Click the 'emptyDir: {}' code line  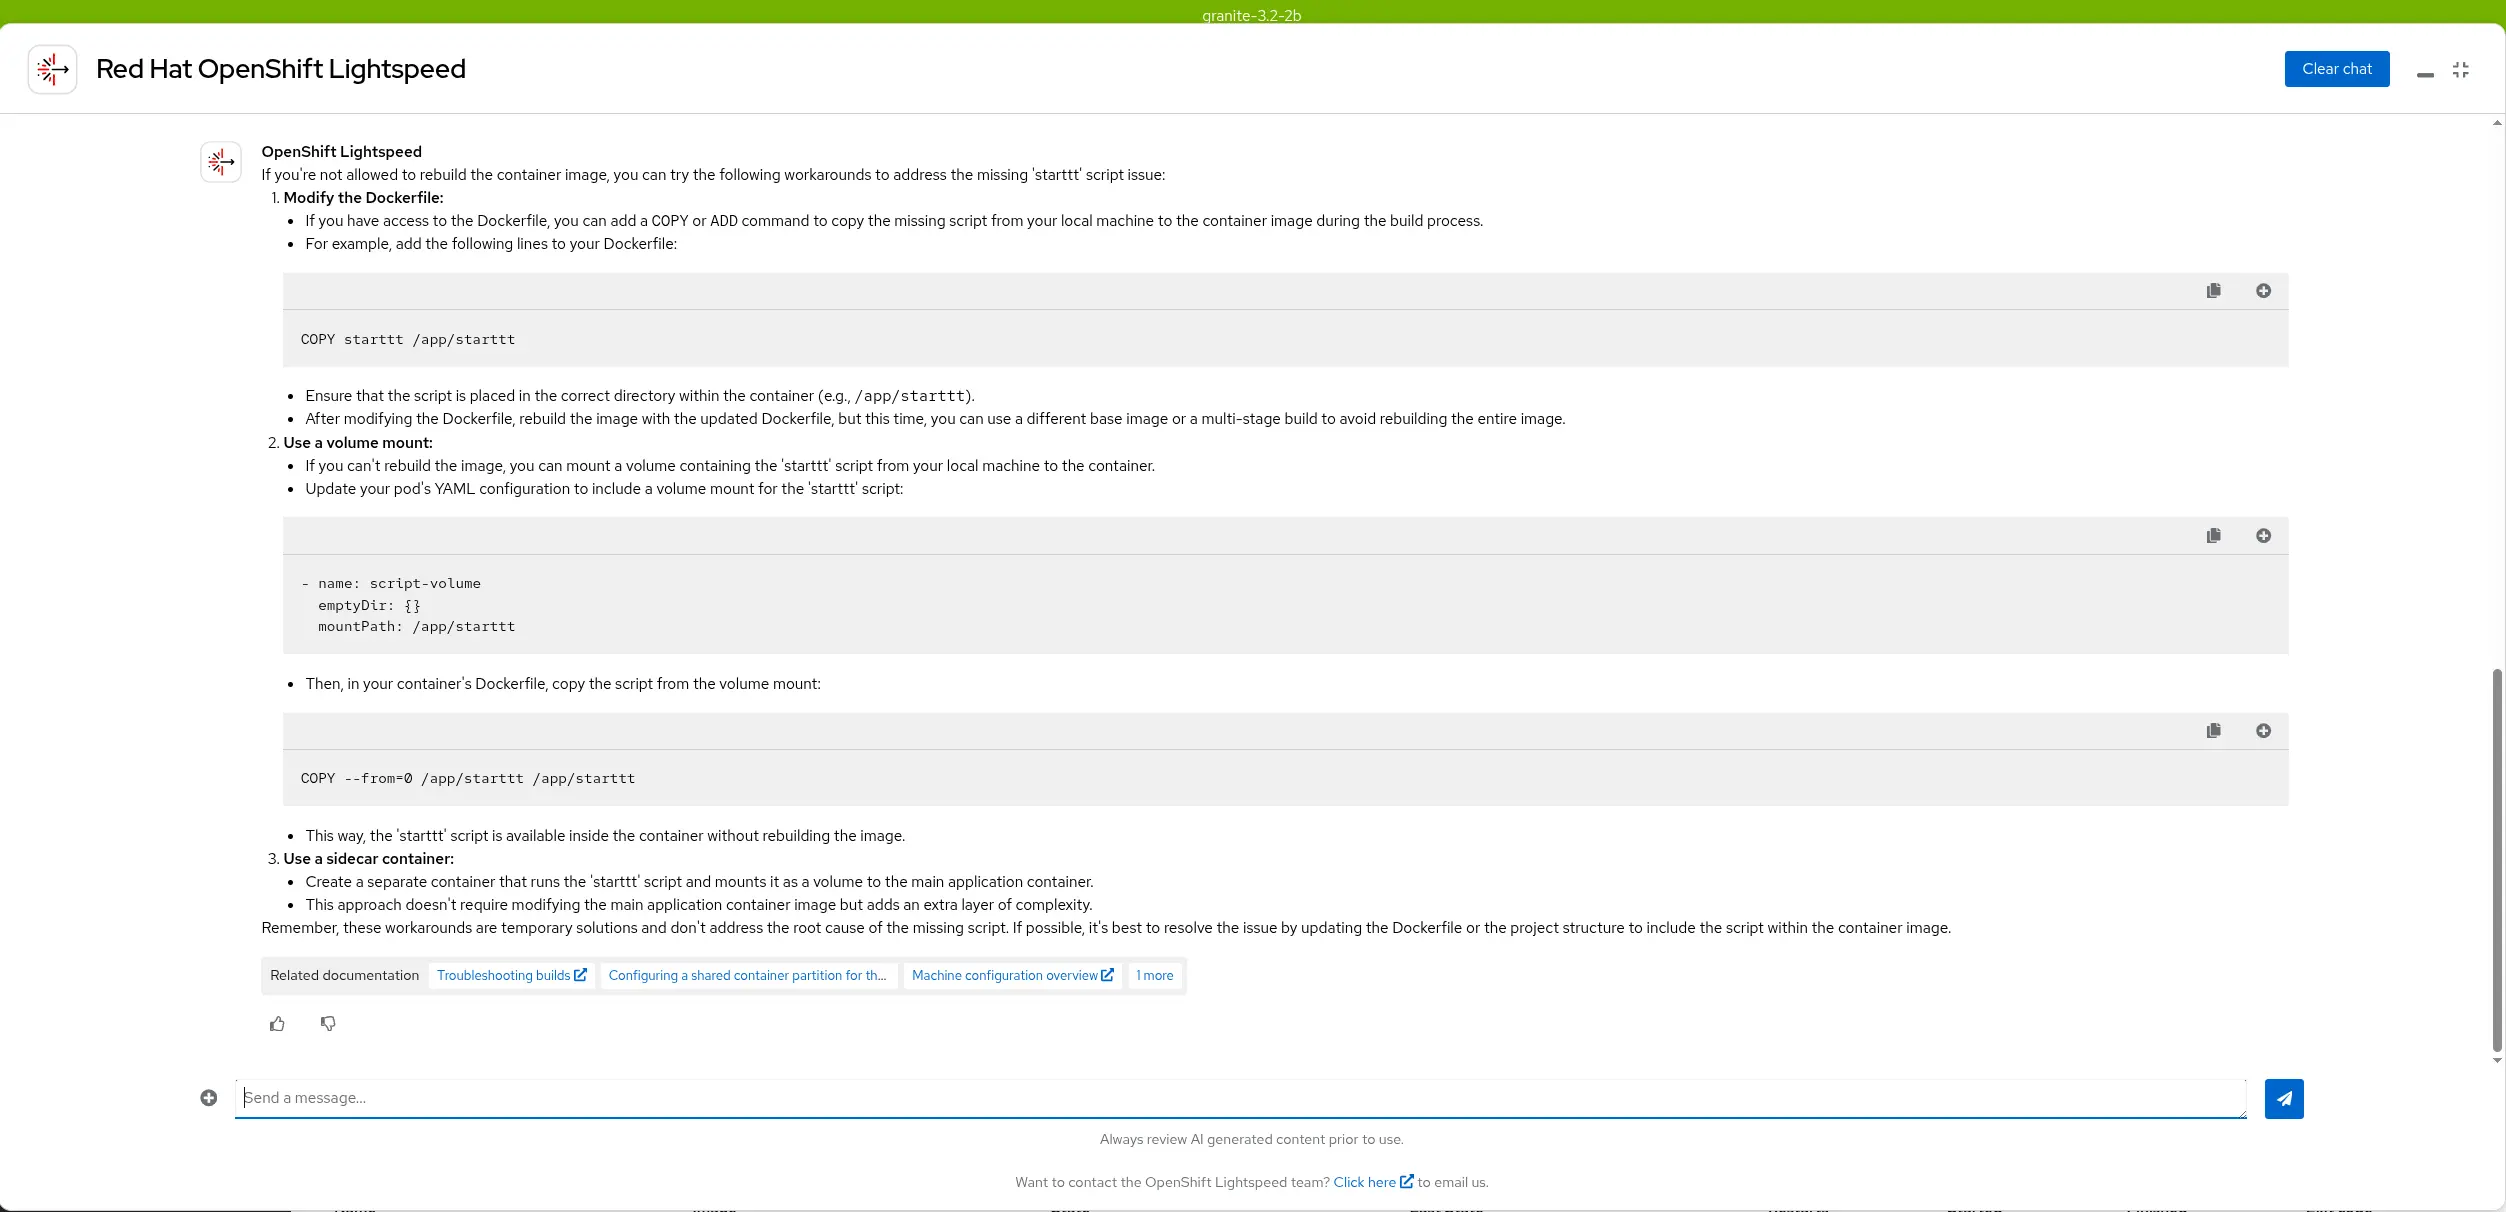click(x=369, y=606)
